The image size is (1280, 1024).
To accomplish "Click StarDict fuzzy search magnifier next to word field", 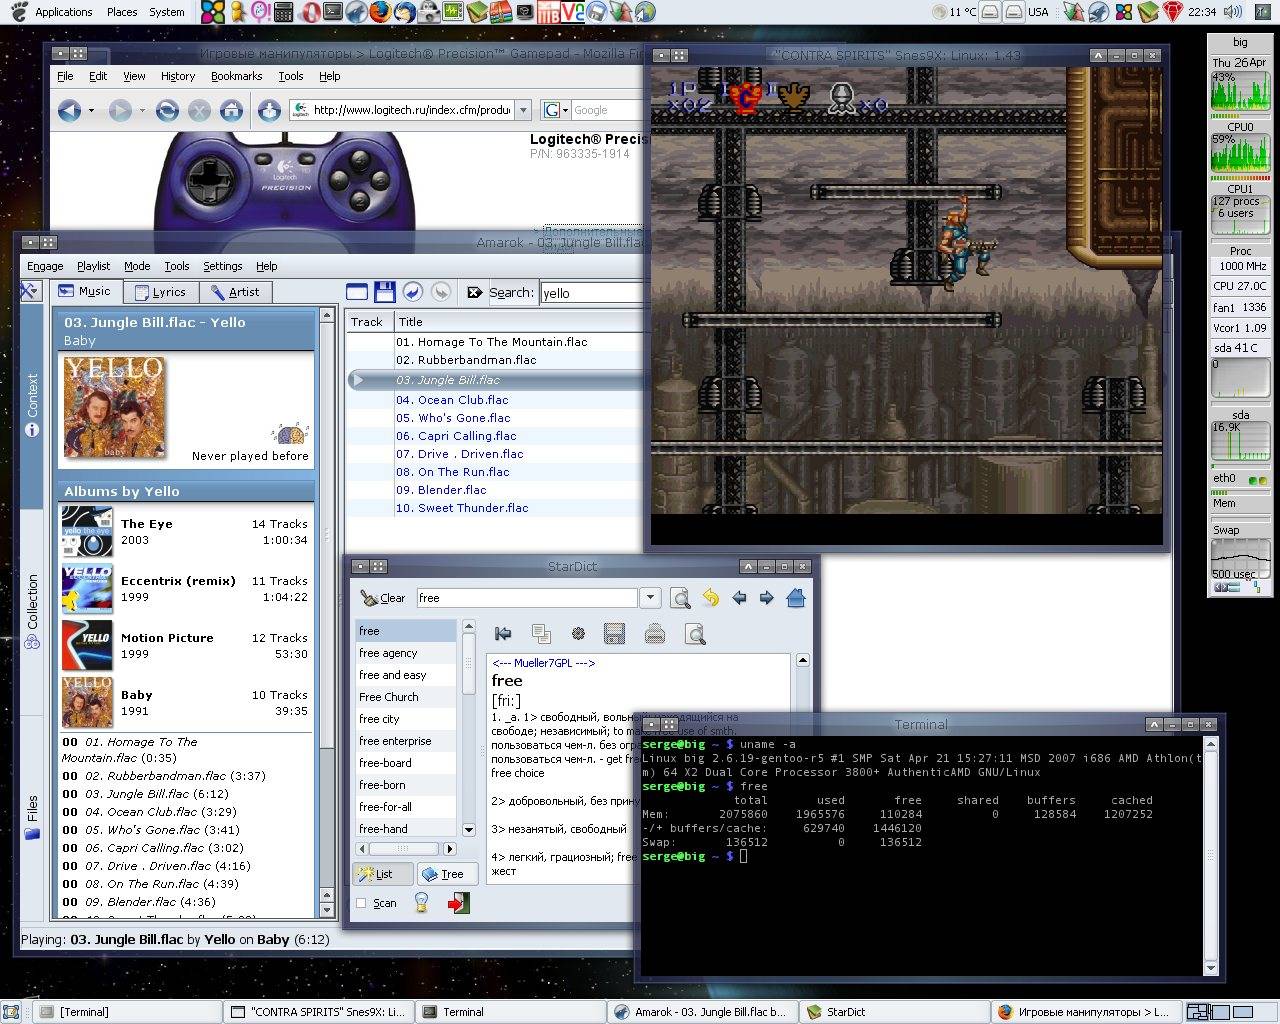I will 680,598.
